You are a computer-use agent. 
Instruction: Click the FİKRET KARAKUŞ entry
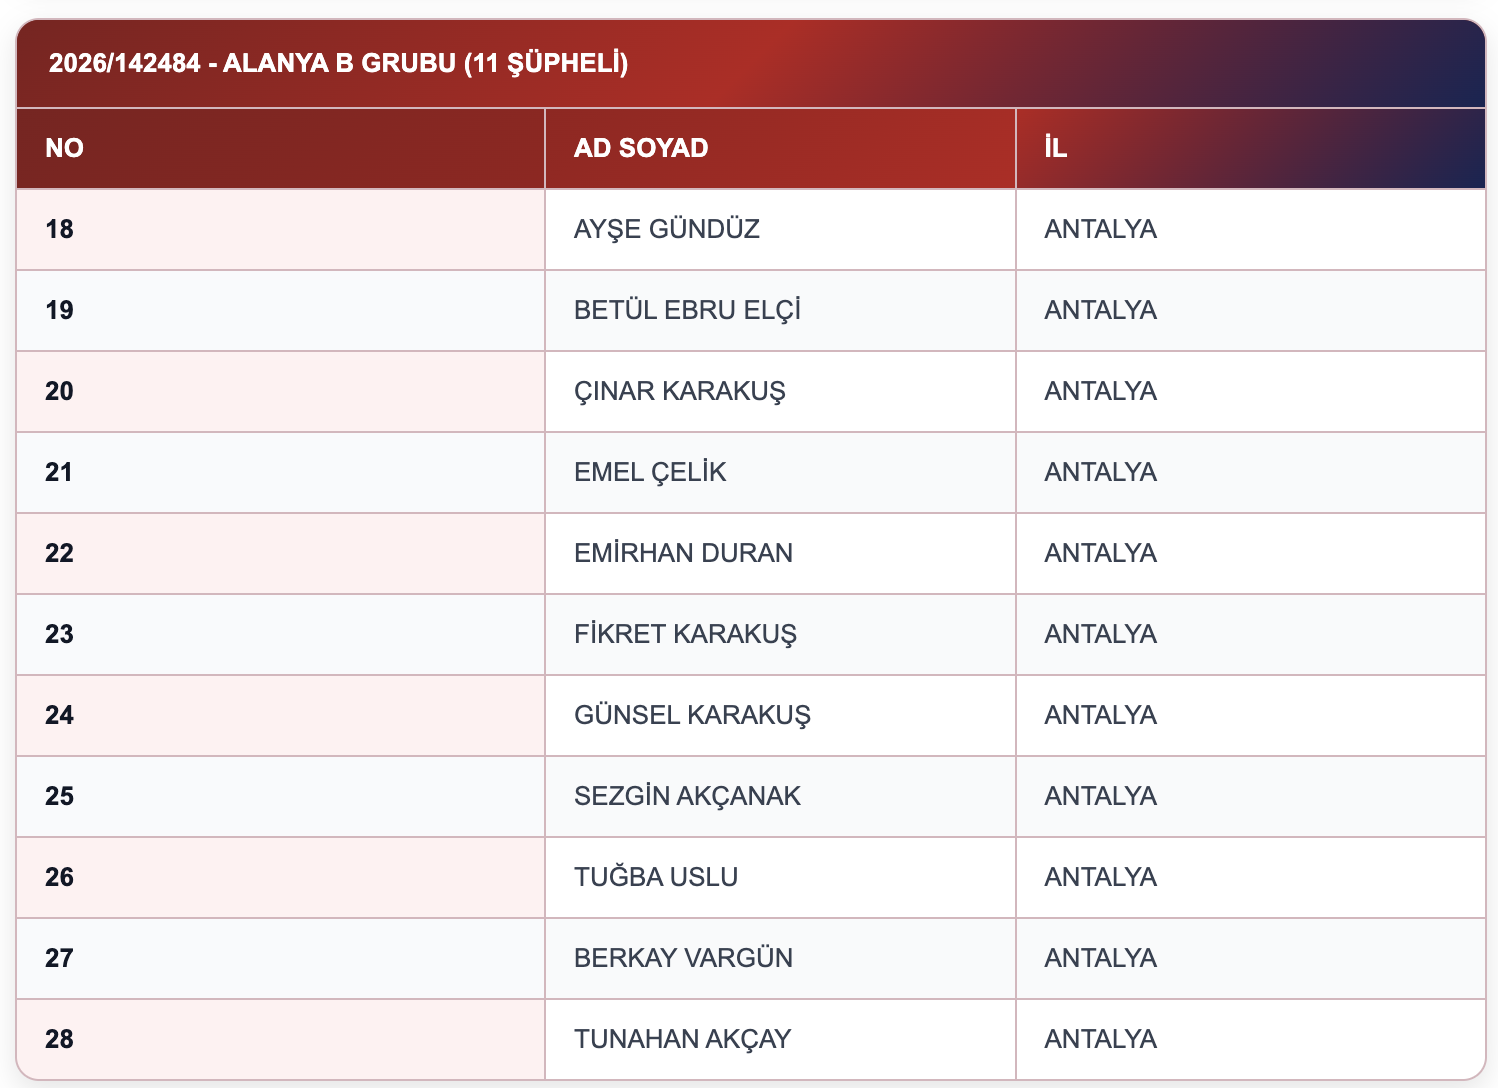pos(685,634)
